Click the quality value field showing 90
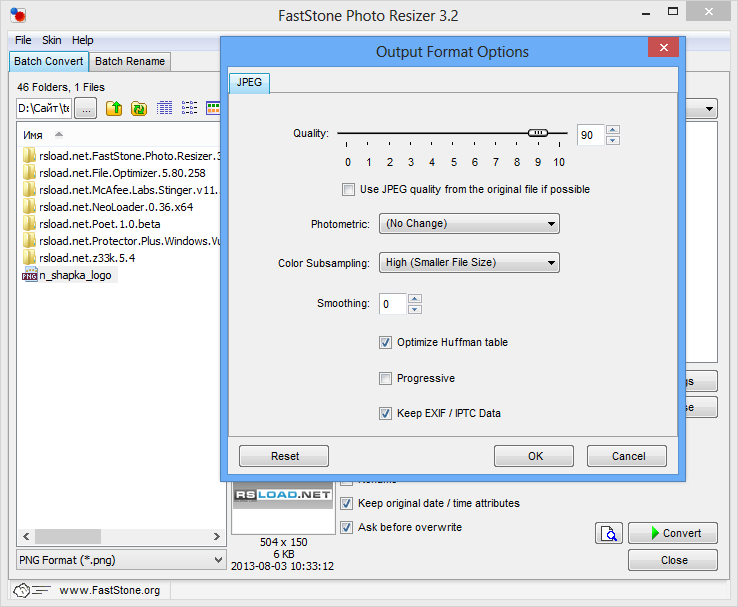 click(x=591, y=135)
